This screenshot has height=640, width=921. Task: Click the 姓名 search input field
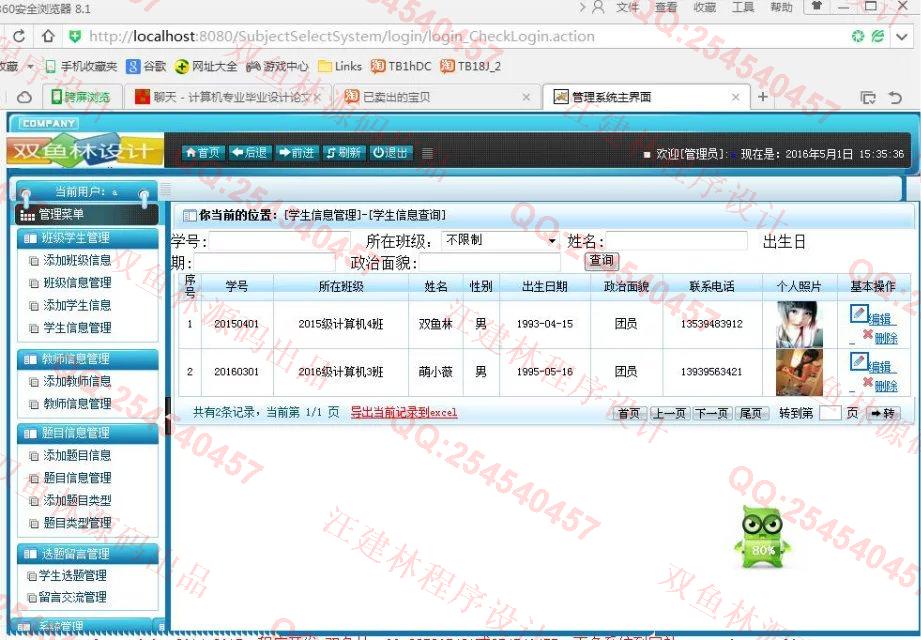point(677,241)
